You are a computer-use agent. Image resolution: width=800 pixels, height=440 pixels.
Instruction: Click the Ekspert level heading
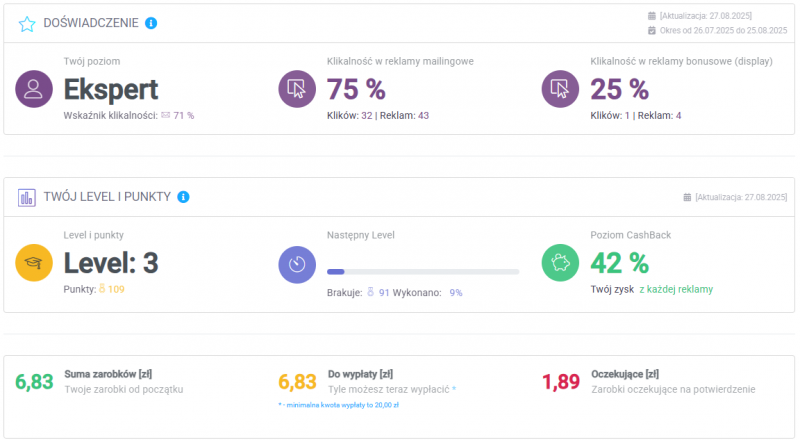111,89
